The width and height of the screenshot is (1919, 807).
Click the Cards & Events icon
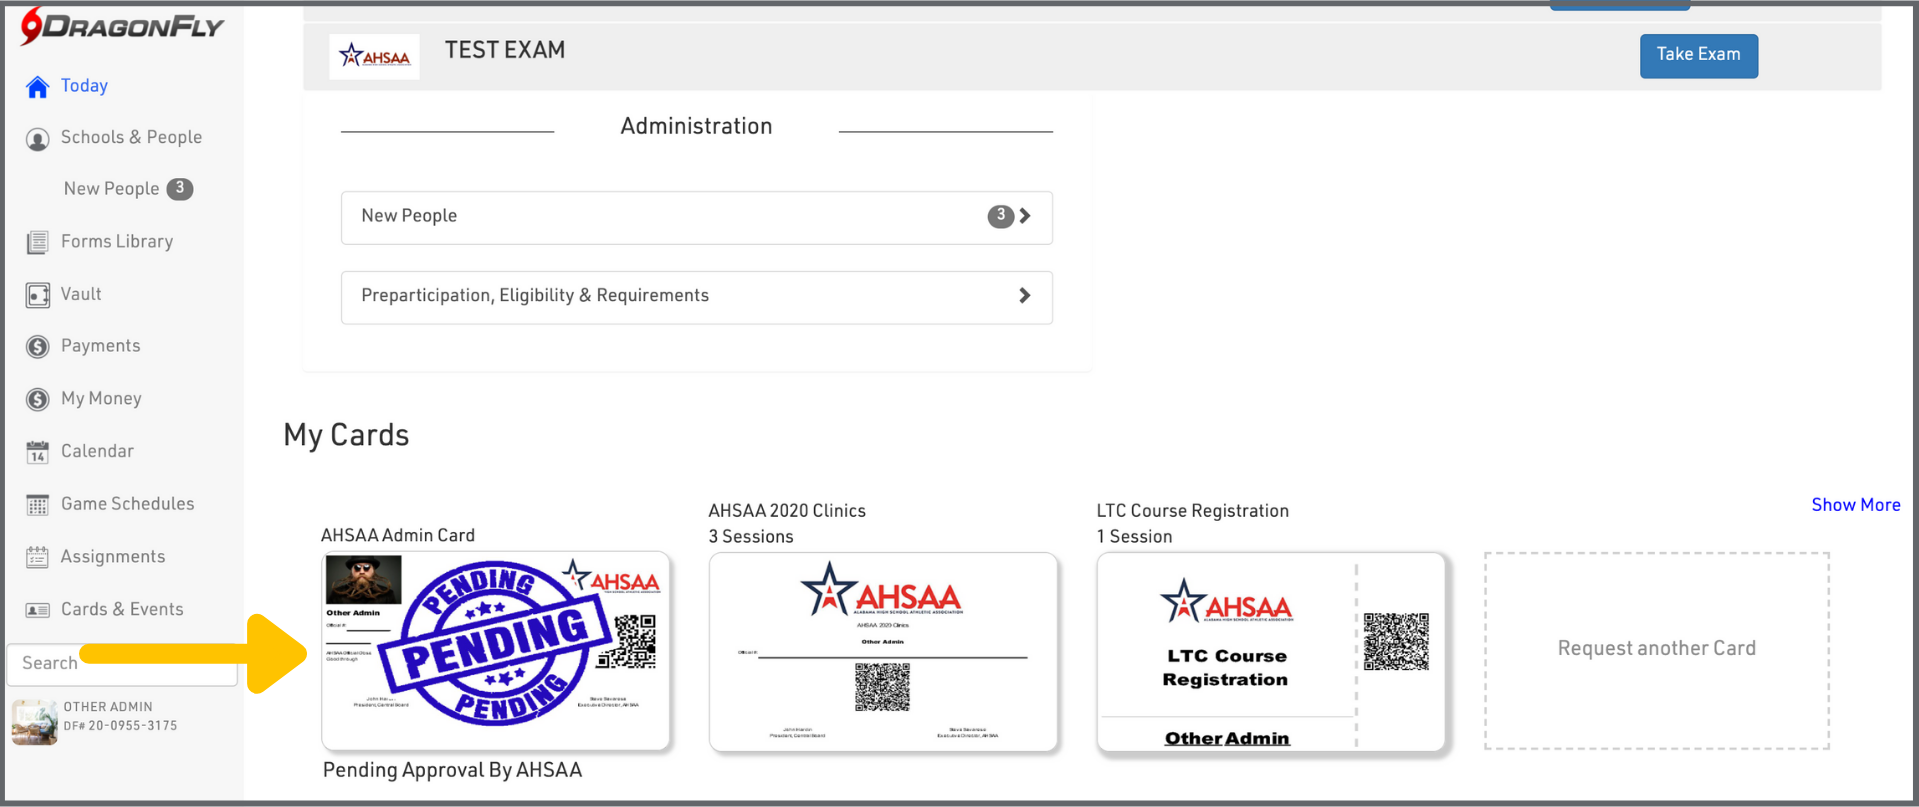coord(37,610)
